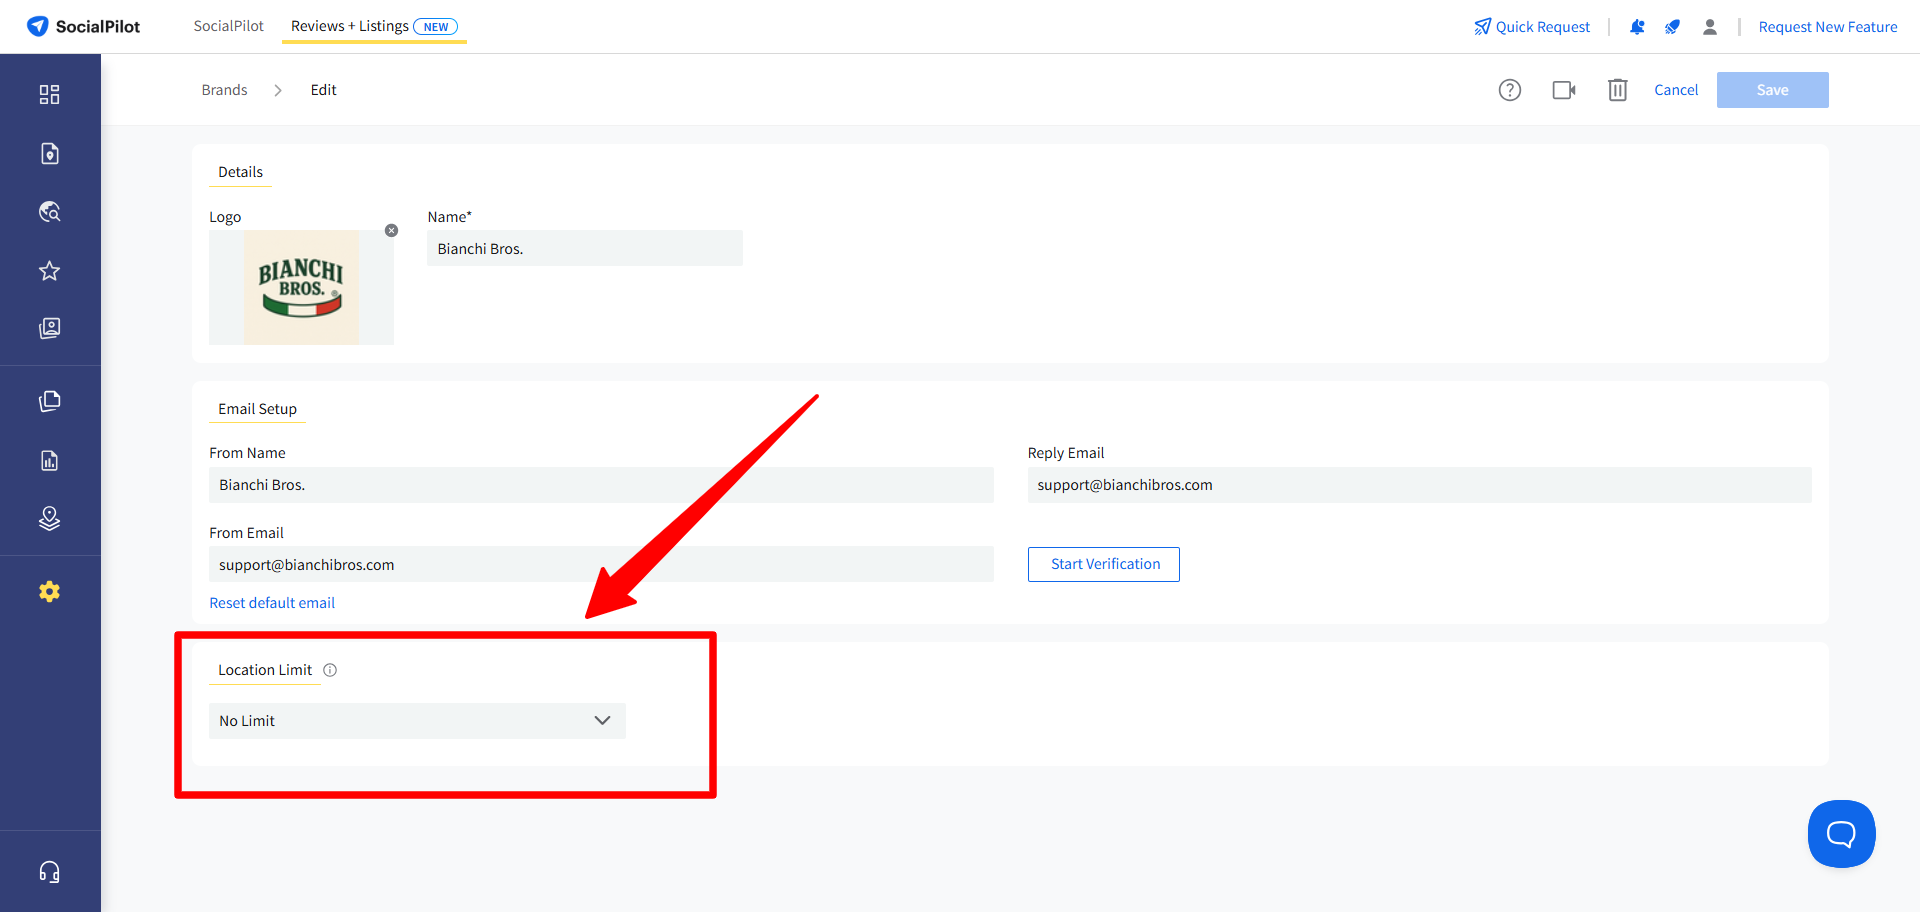The image size is (1920, 912).
Task: Remove the logo with the X icon
Action: click(x=392, y=230)
